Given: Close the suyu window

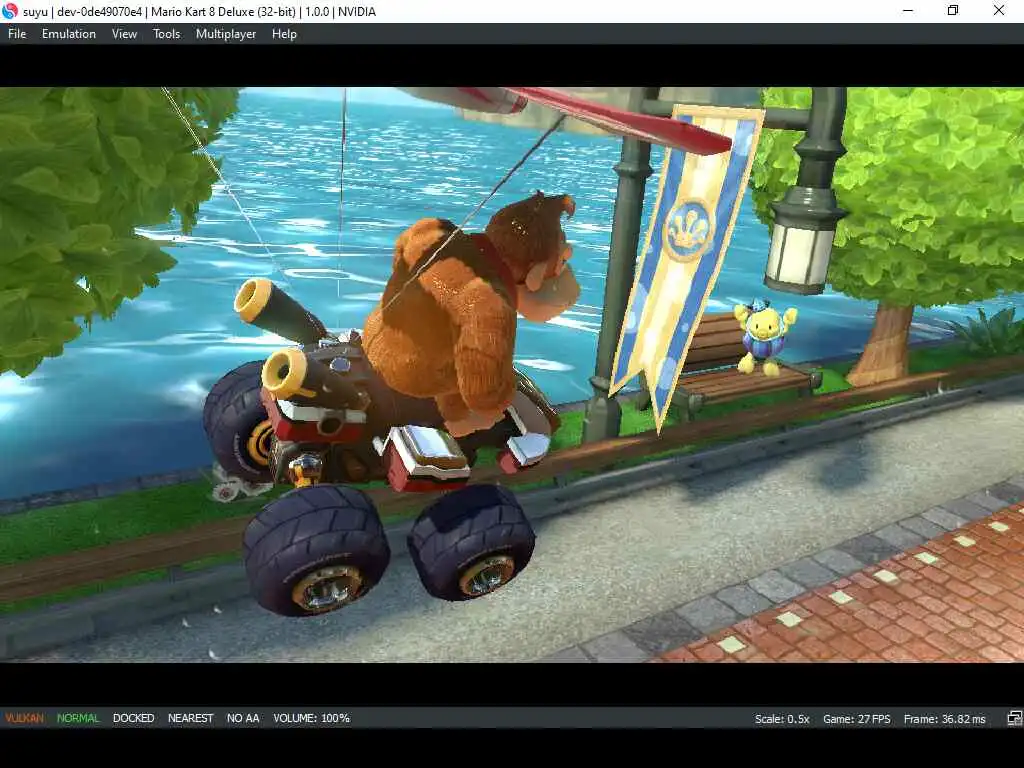Looking at the screenshot, I should (999, 10).
